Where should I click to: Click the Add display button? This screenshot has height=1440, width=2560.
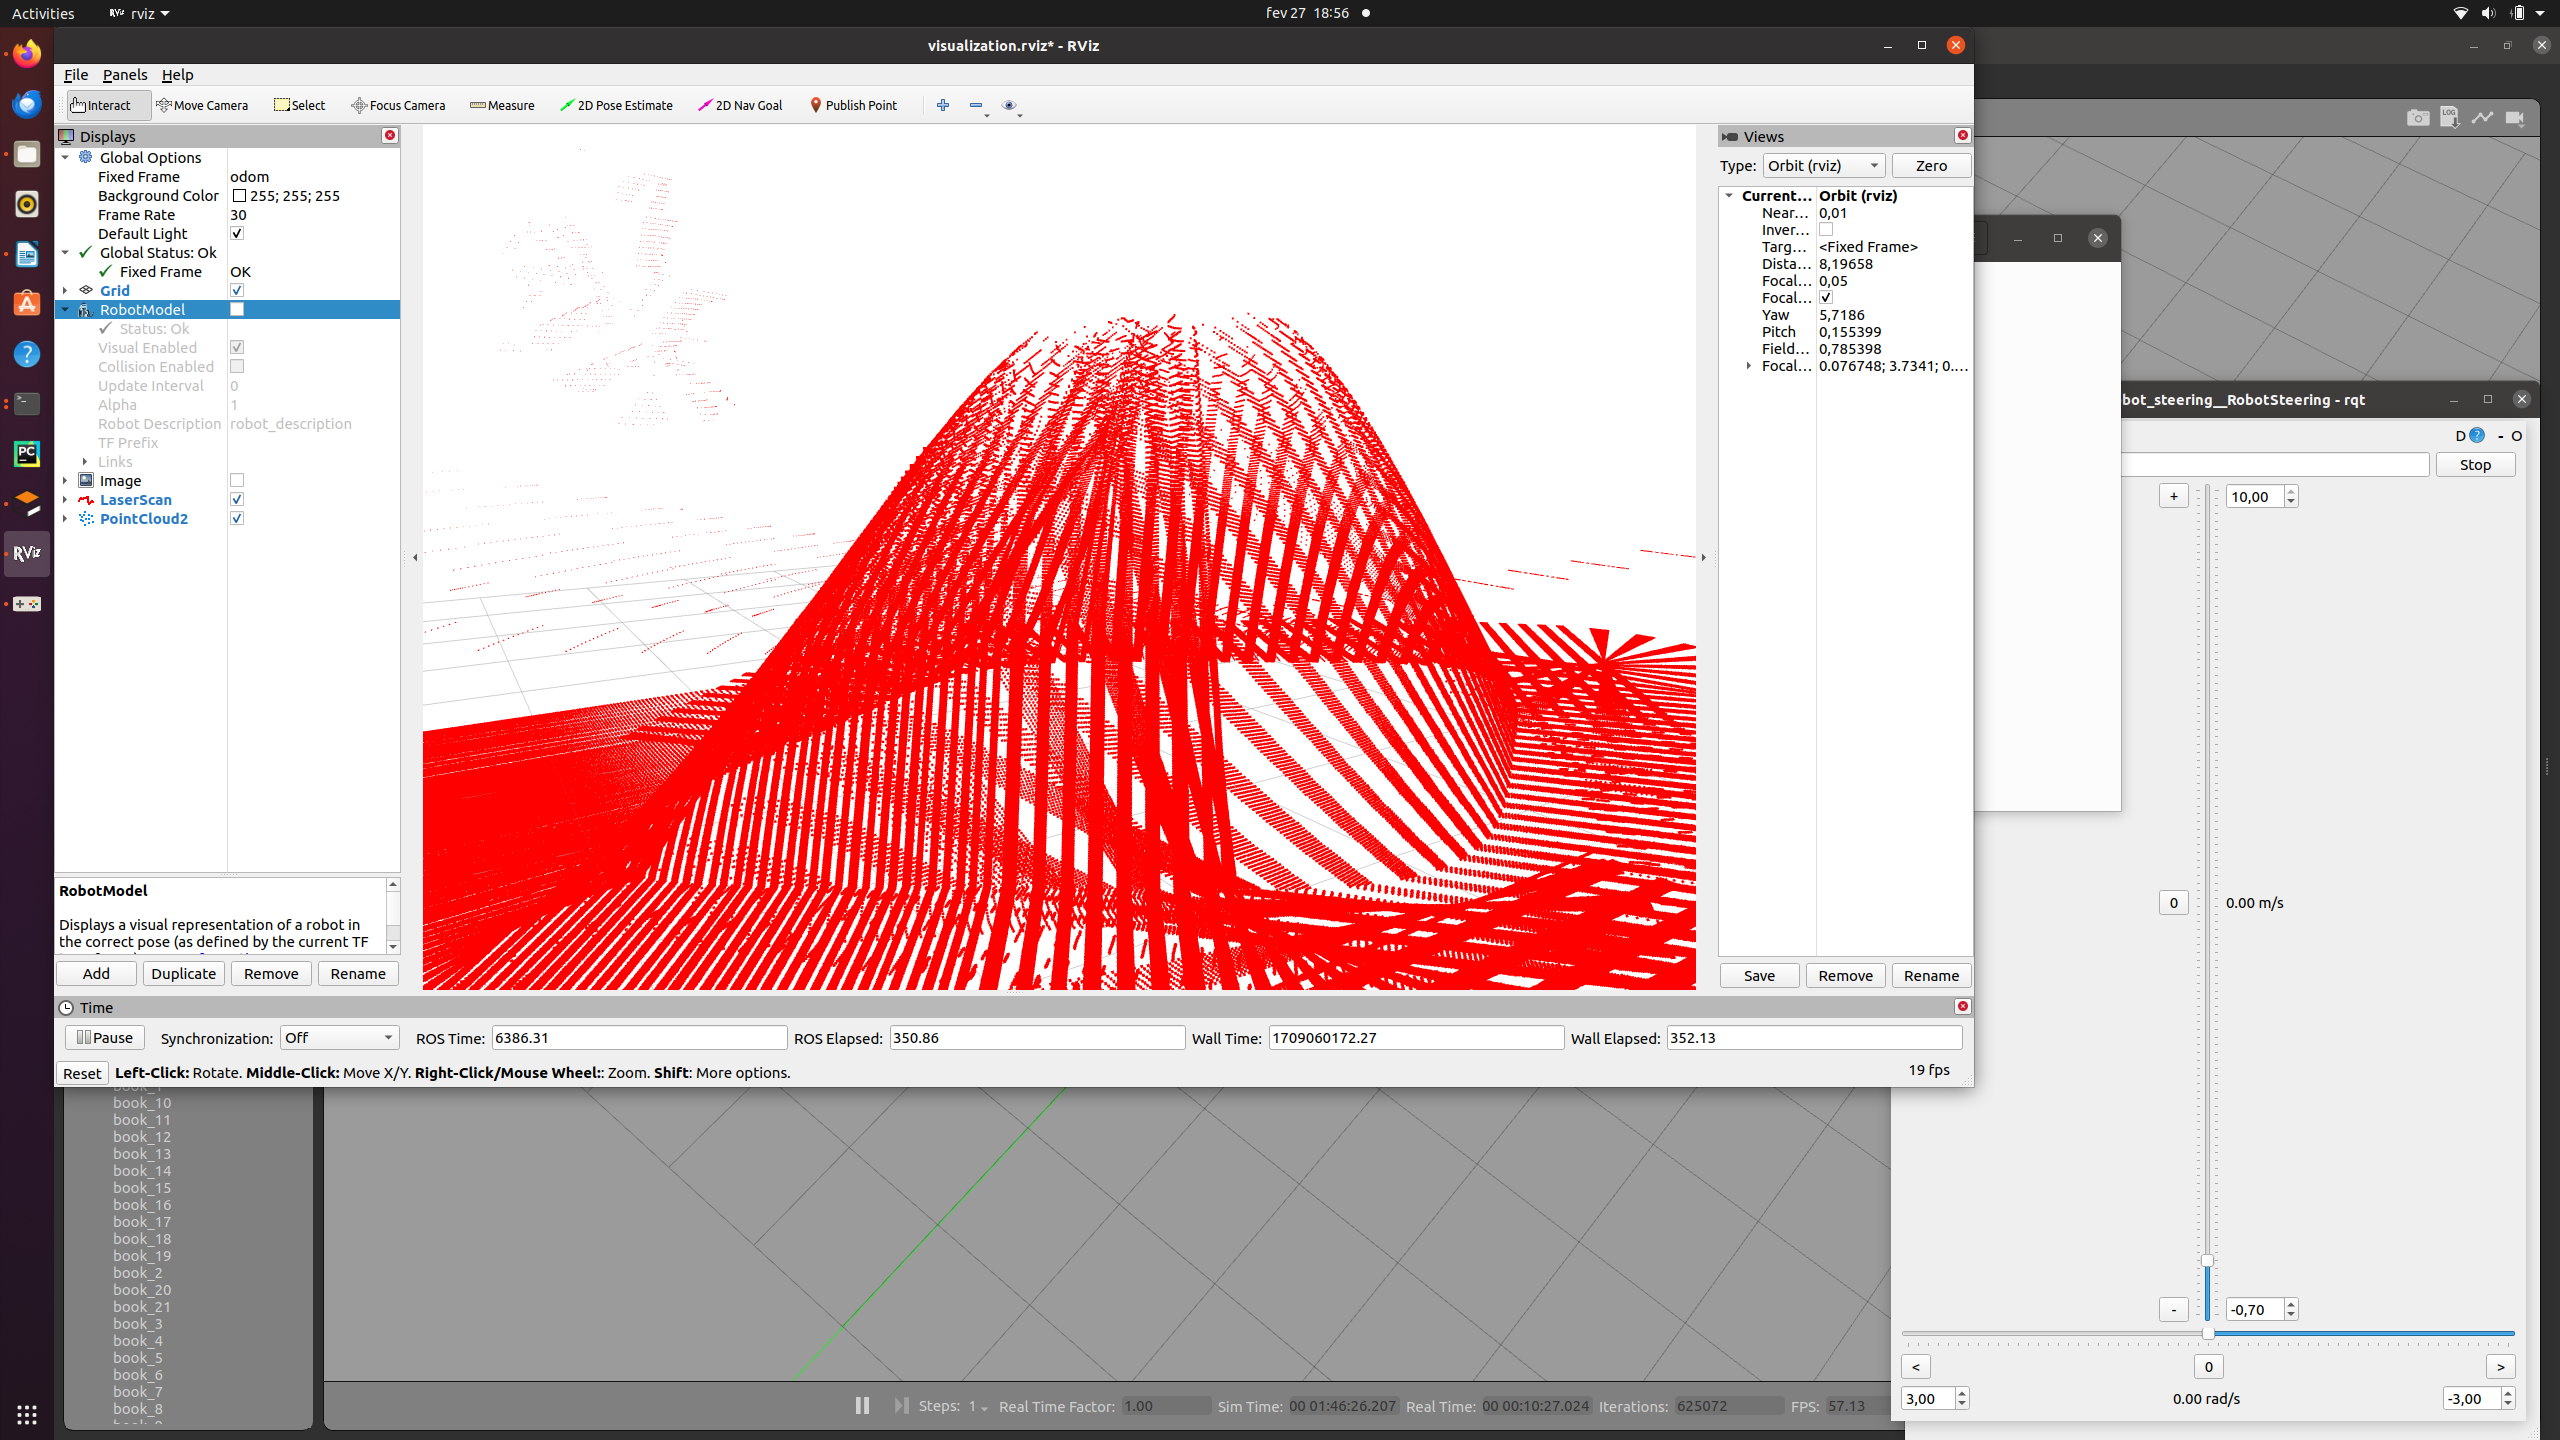point(96,974)
